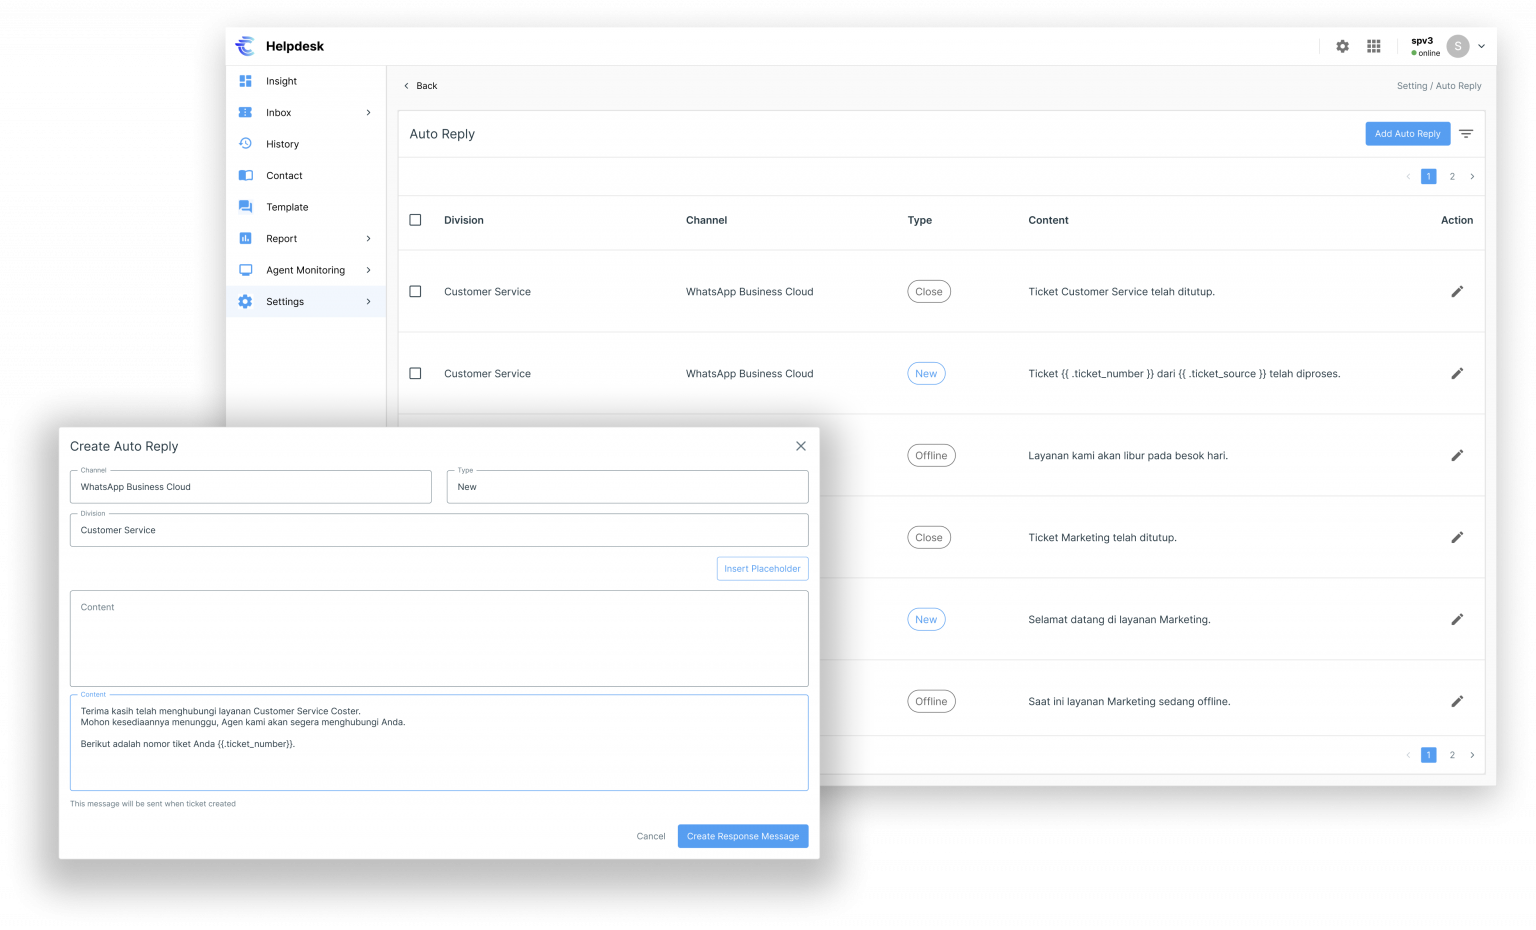
Task: Expand the Inbox submenu chevron
Action: pos(368,113)
